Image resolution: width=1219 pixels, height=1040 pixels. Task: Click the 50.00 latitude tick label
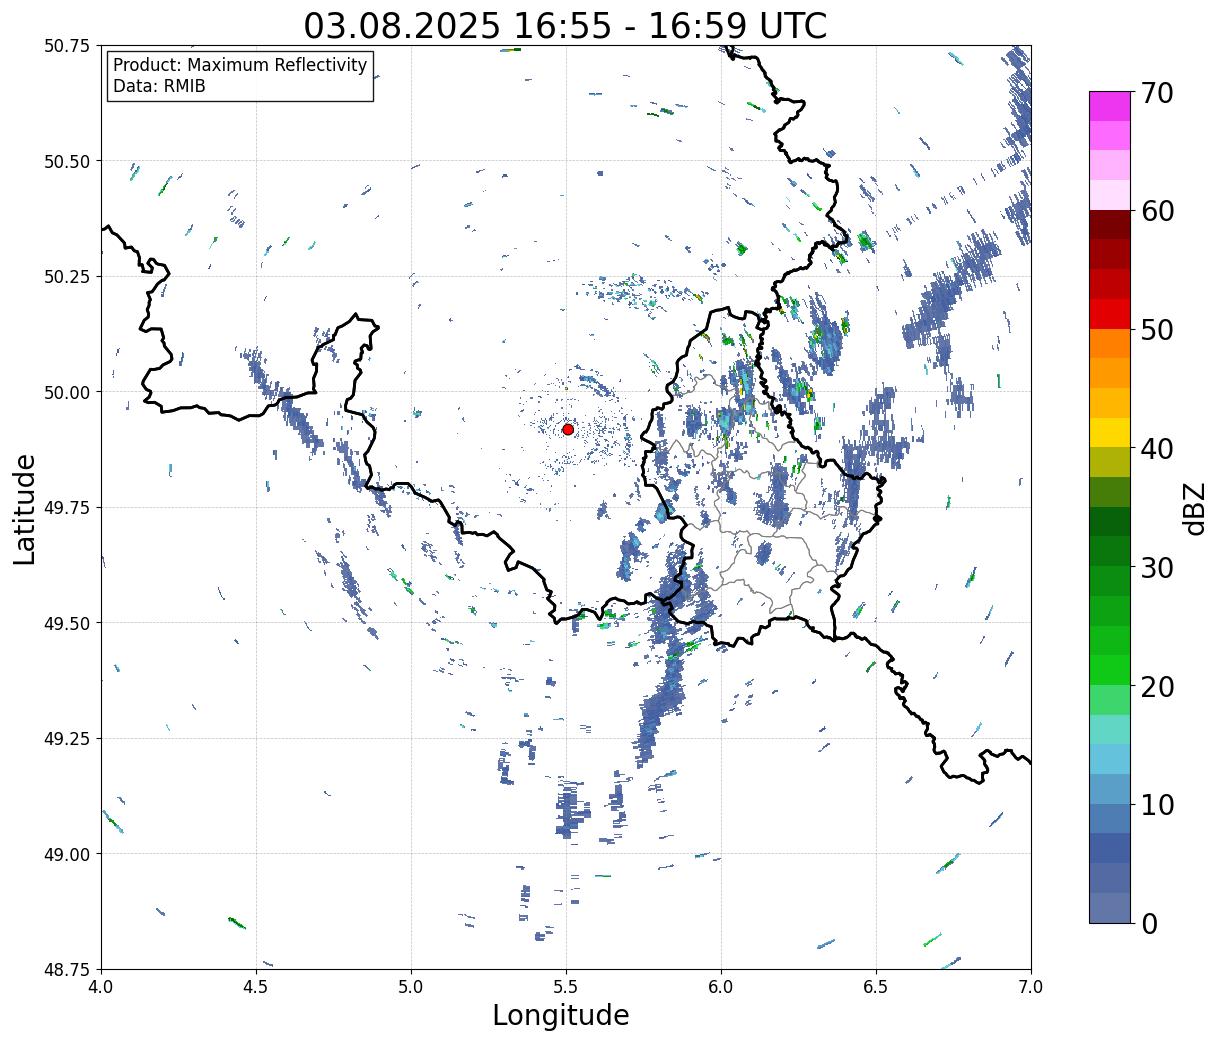point(67,392)
